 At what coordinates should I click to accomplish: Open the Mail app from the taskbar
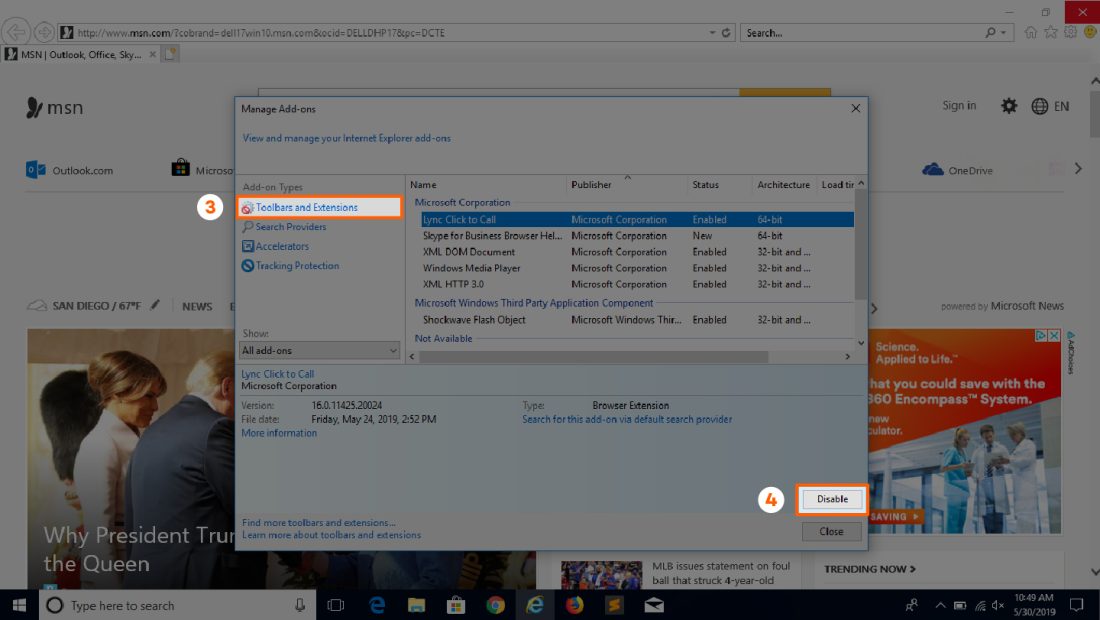click(x=654, y=605)
